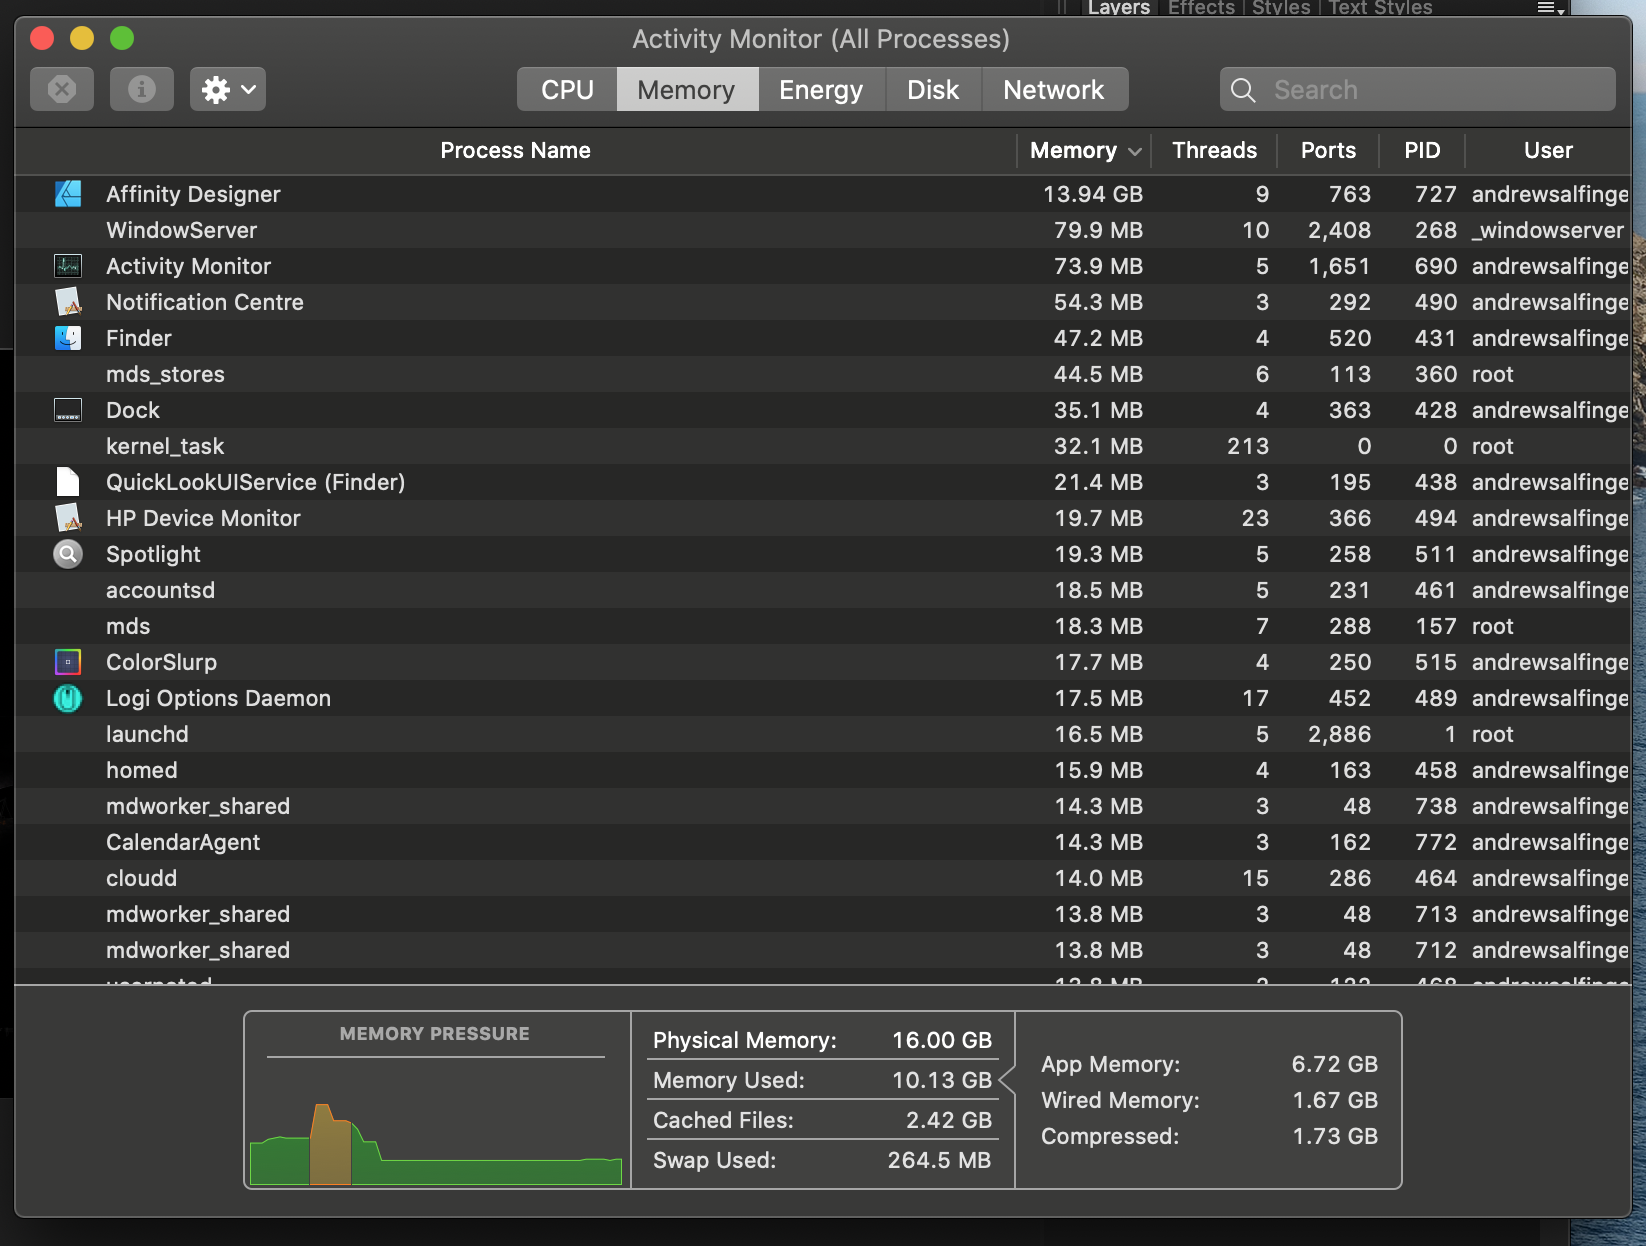Screen dimensions: 1646x1246
Task: Open Text Styles tab in background window
Action: coord(1380,8)
